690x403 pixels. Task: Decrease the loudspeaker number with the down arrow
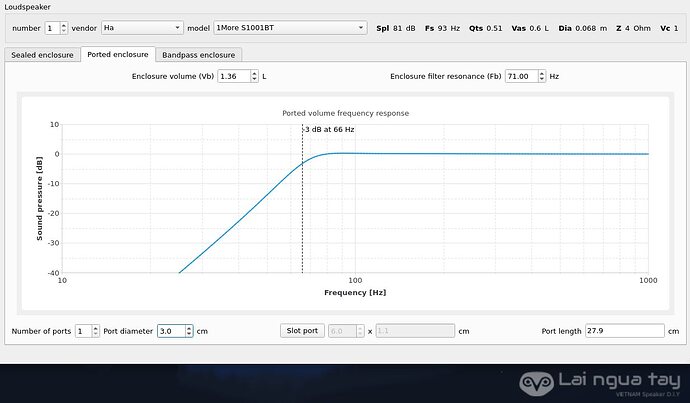(64, 32)
